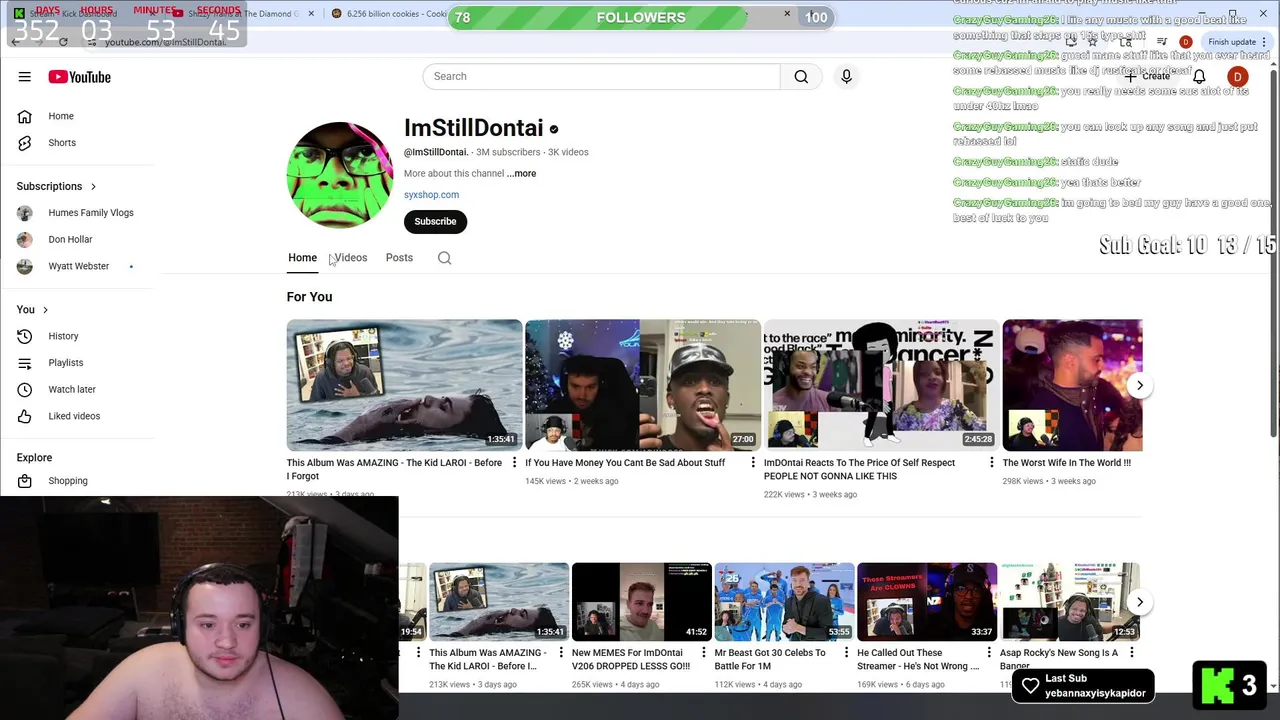Play Mr Beast 30 Celebs thumbnail
Viewport: 1280px width, 720px height.
tap(784, 602)
